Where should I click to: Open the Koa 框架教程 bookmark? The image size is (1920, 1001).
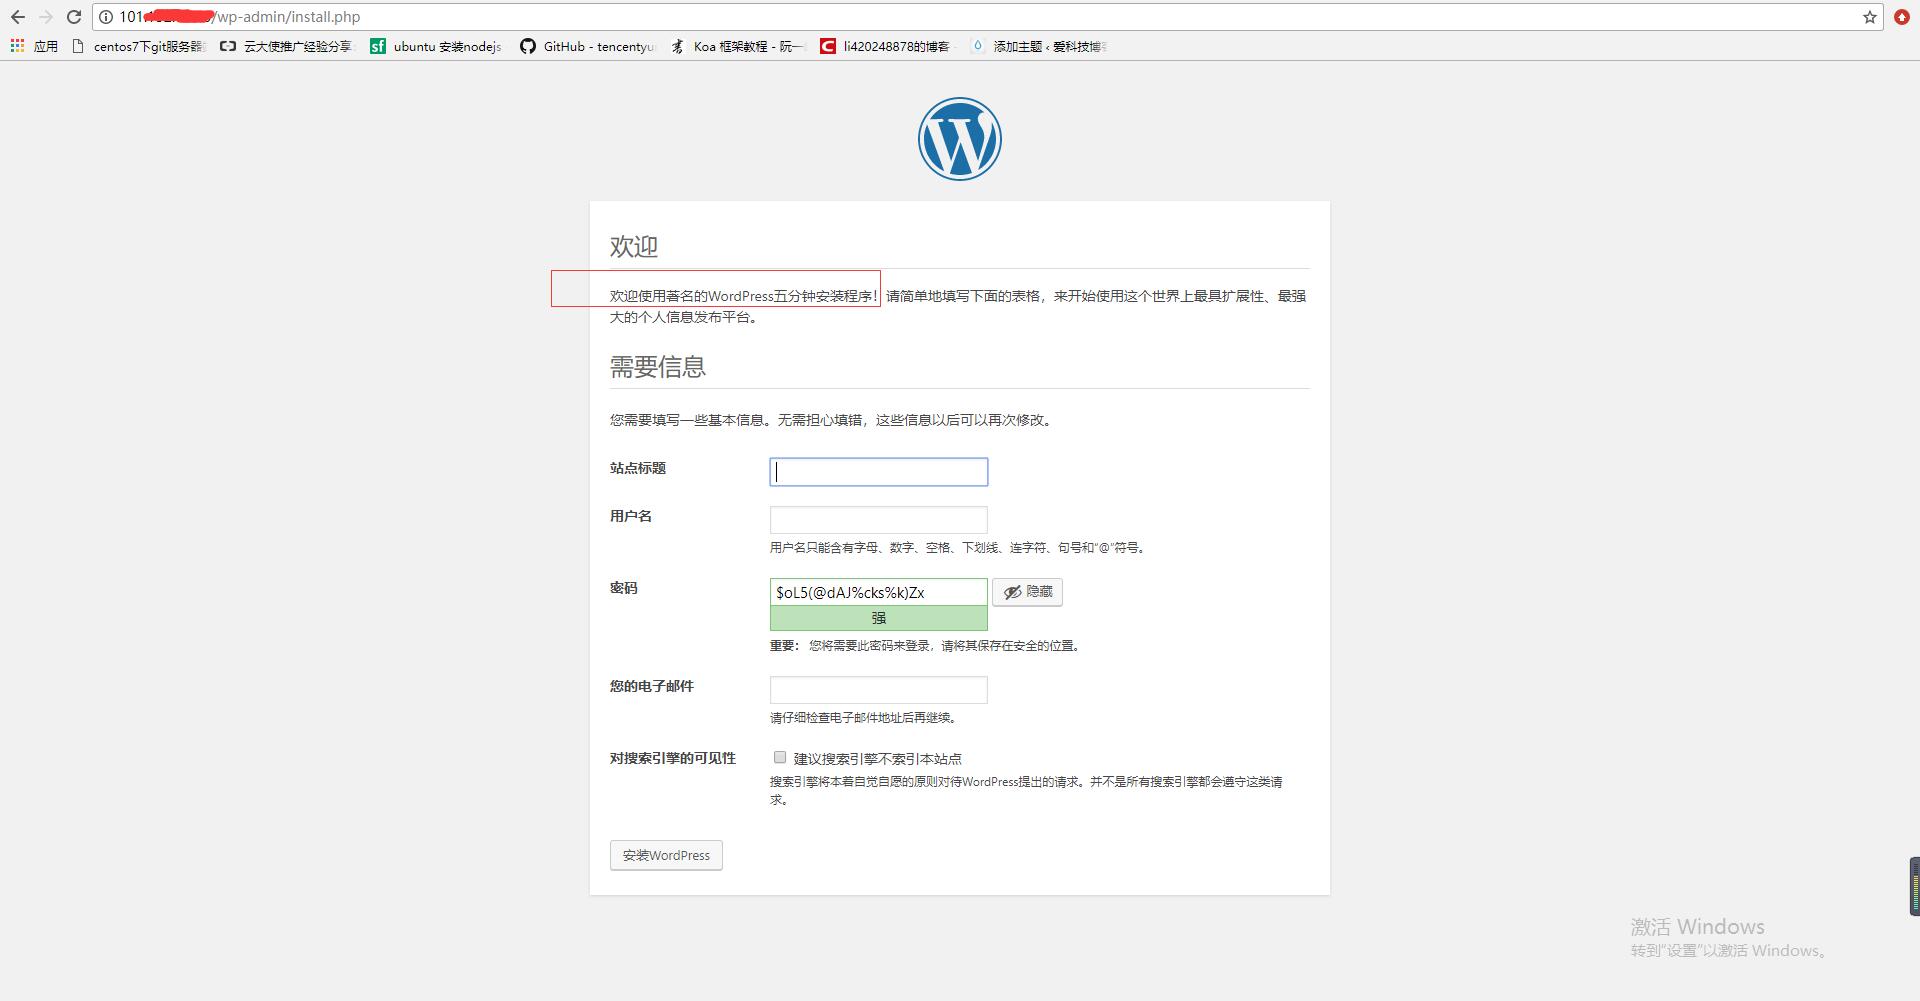[737, 46]
